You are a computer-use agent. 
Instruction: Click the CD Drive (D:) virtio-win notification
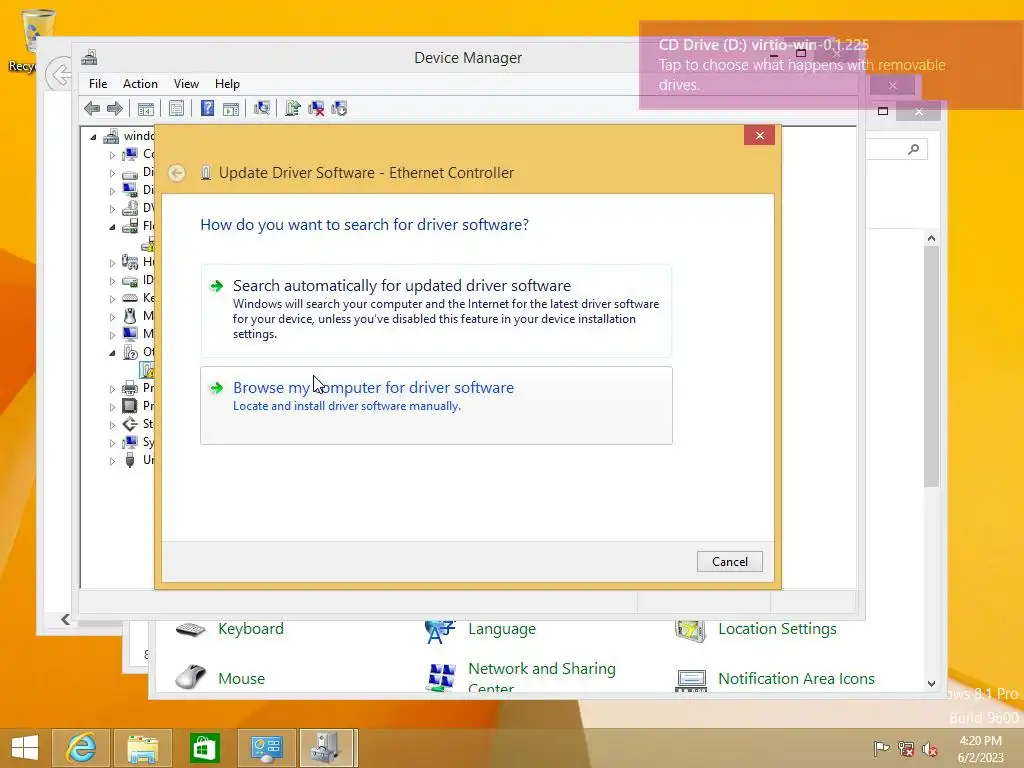831,65
